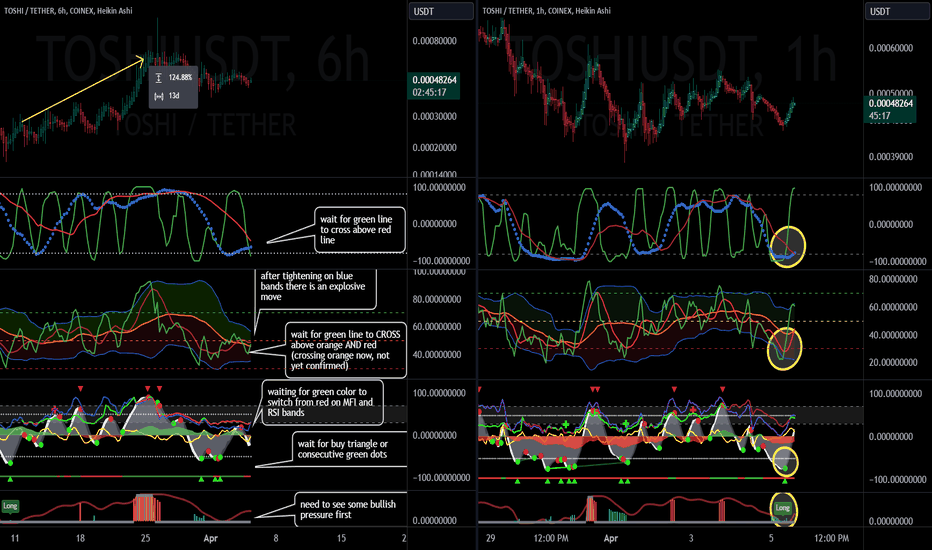Select 'need to see some bullish pressure' note

point(351,510)
